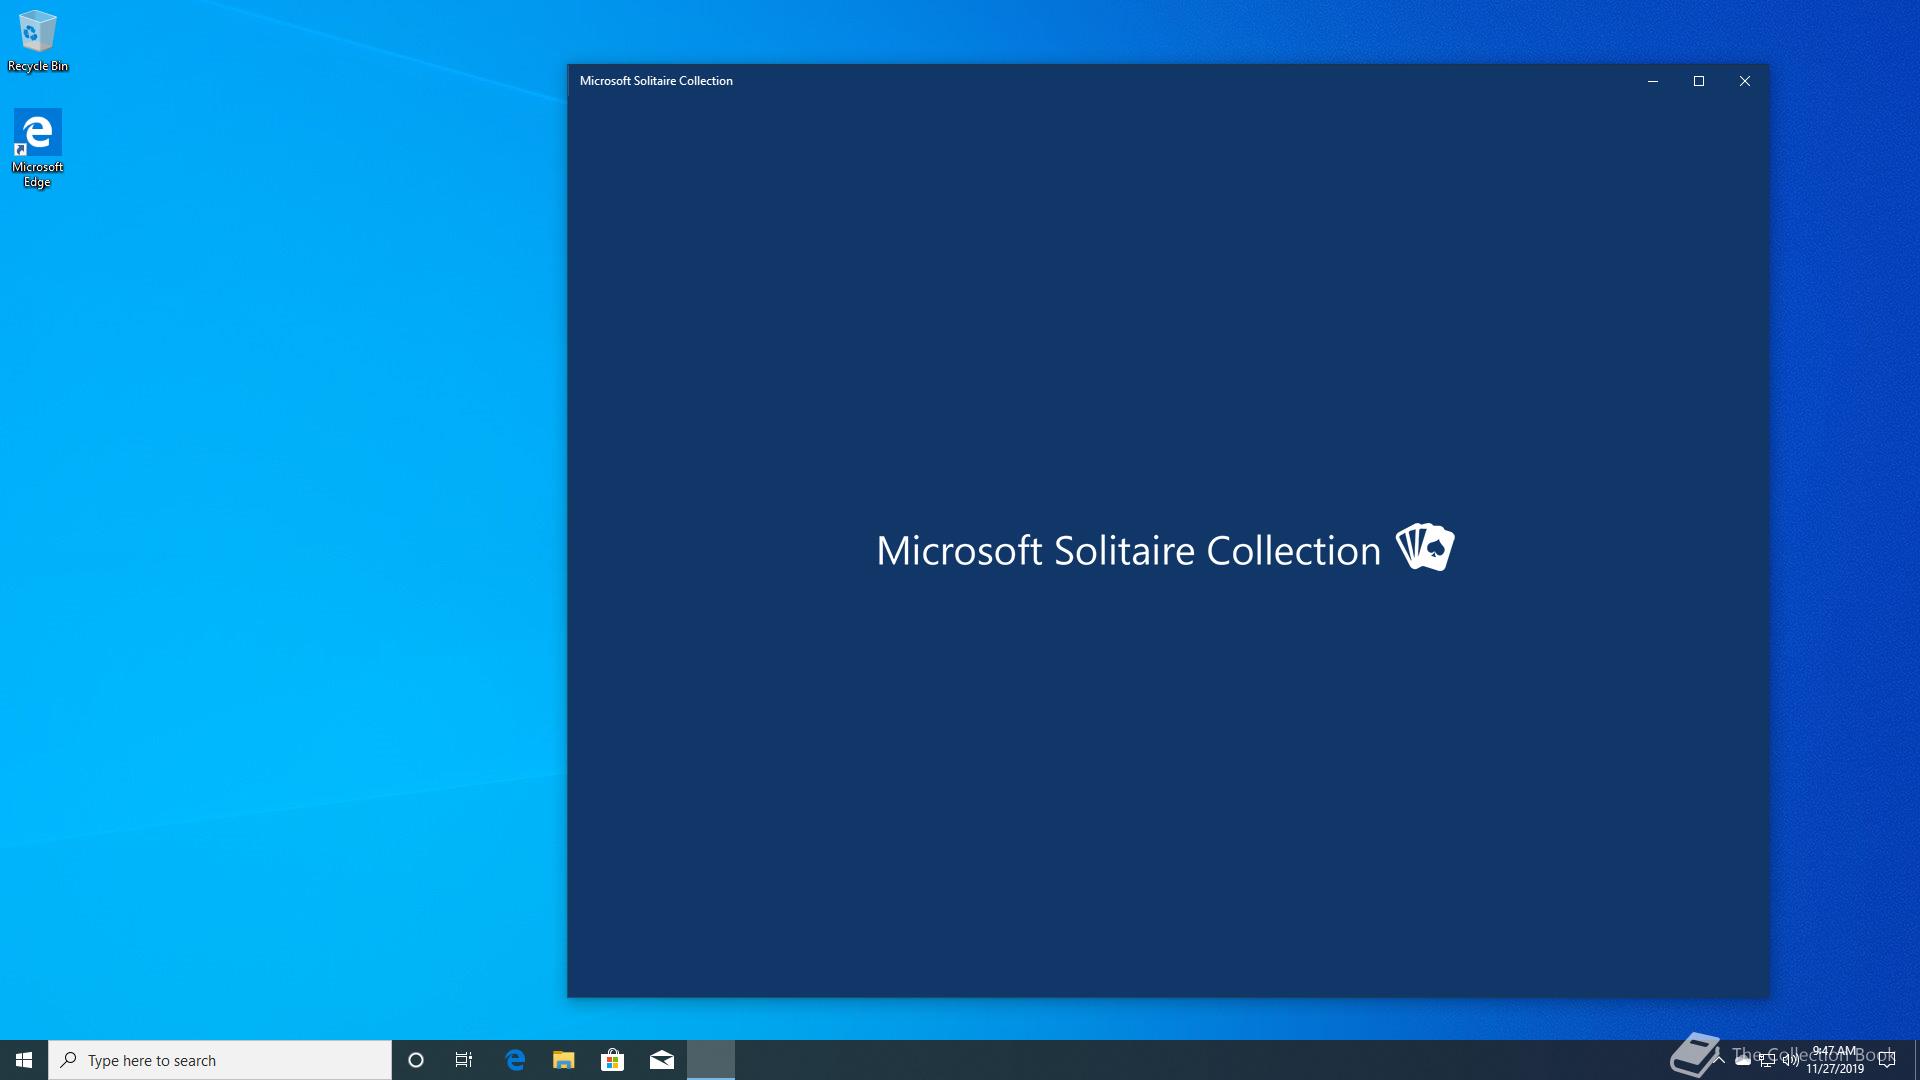The image size is (1920, 1080).
Task: Open the Action Center notifications icon
Action: (x=1887, y=1060)
